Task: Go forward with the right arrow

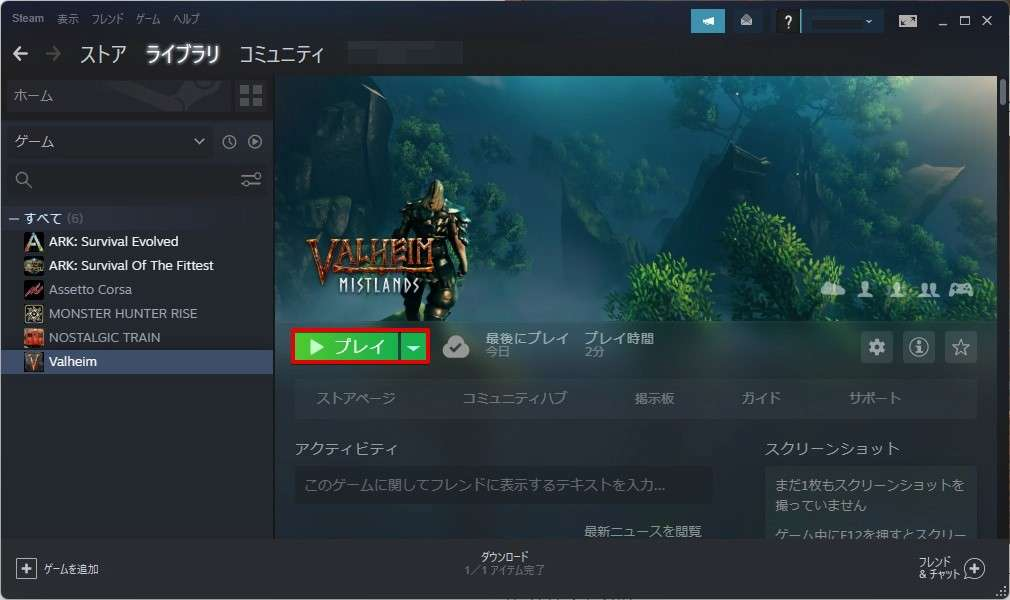Action: (x=53, y=54)
